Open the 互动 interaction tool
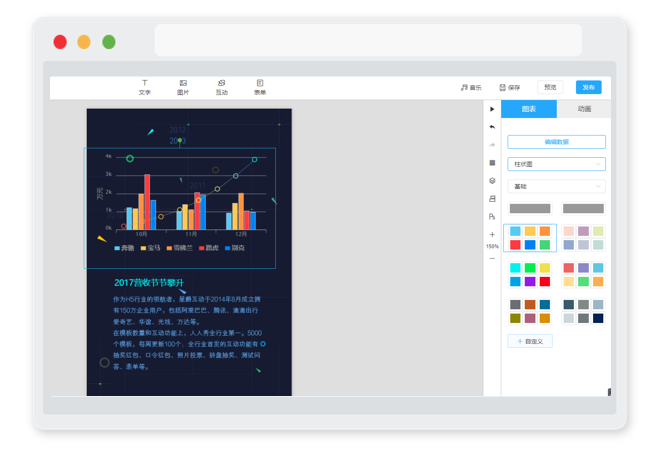 (x=221, y=87)
